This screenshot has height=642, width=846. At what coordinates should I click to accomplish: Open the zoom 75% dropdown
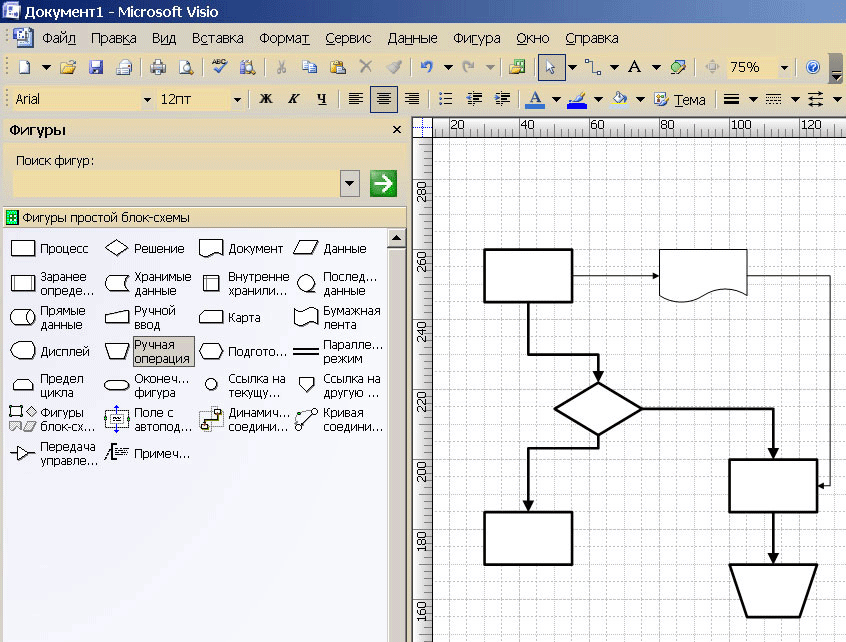tap(784, 68)
